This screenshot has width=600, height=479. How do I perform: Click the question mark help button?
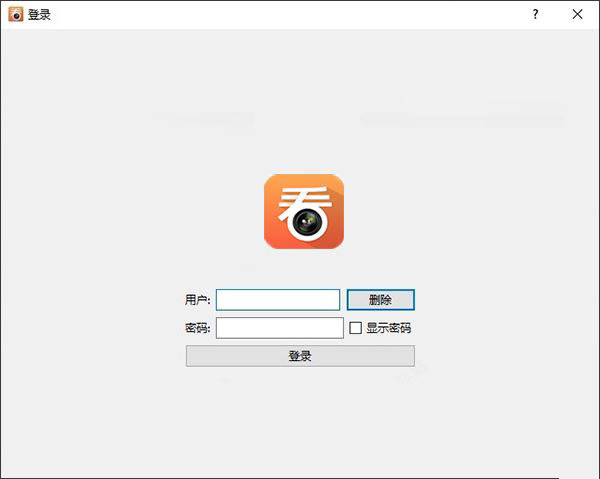535,14
